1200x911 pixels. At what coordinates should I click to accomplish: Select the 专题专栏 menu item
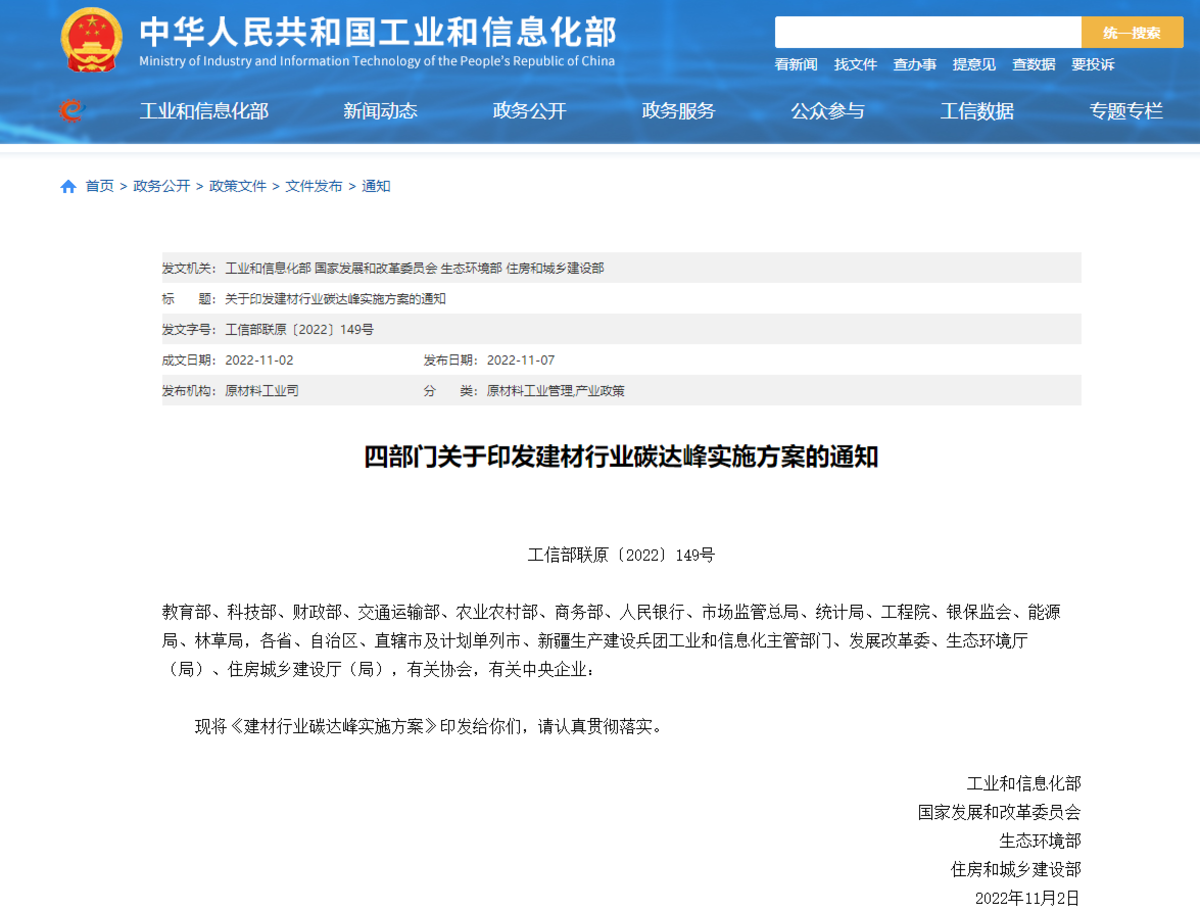(x=1127, y=111)
